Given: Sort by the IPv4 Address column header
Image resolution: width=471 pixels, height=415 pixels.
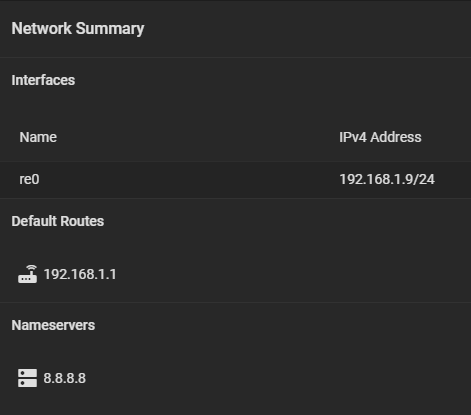Looking at the screenshot, I should pos(380,137).
